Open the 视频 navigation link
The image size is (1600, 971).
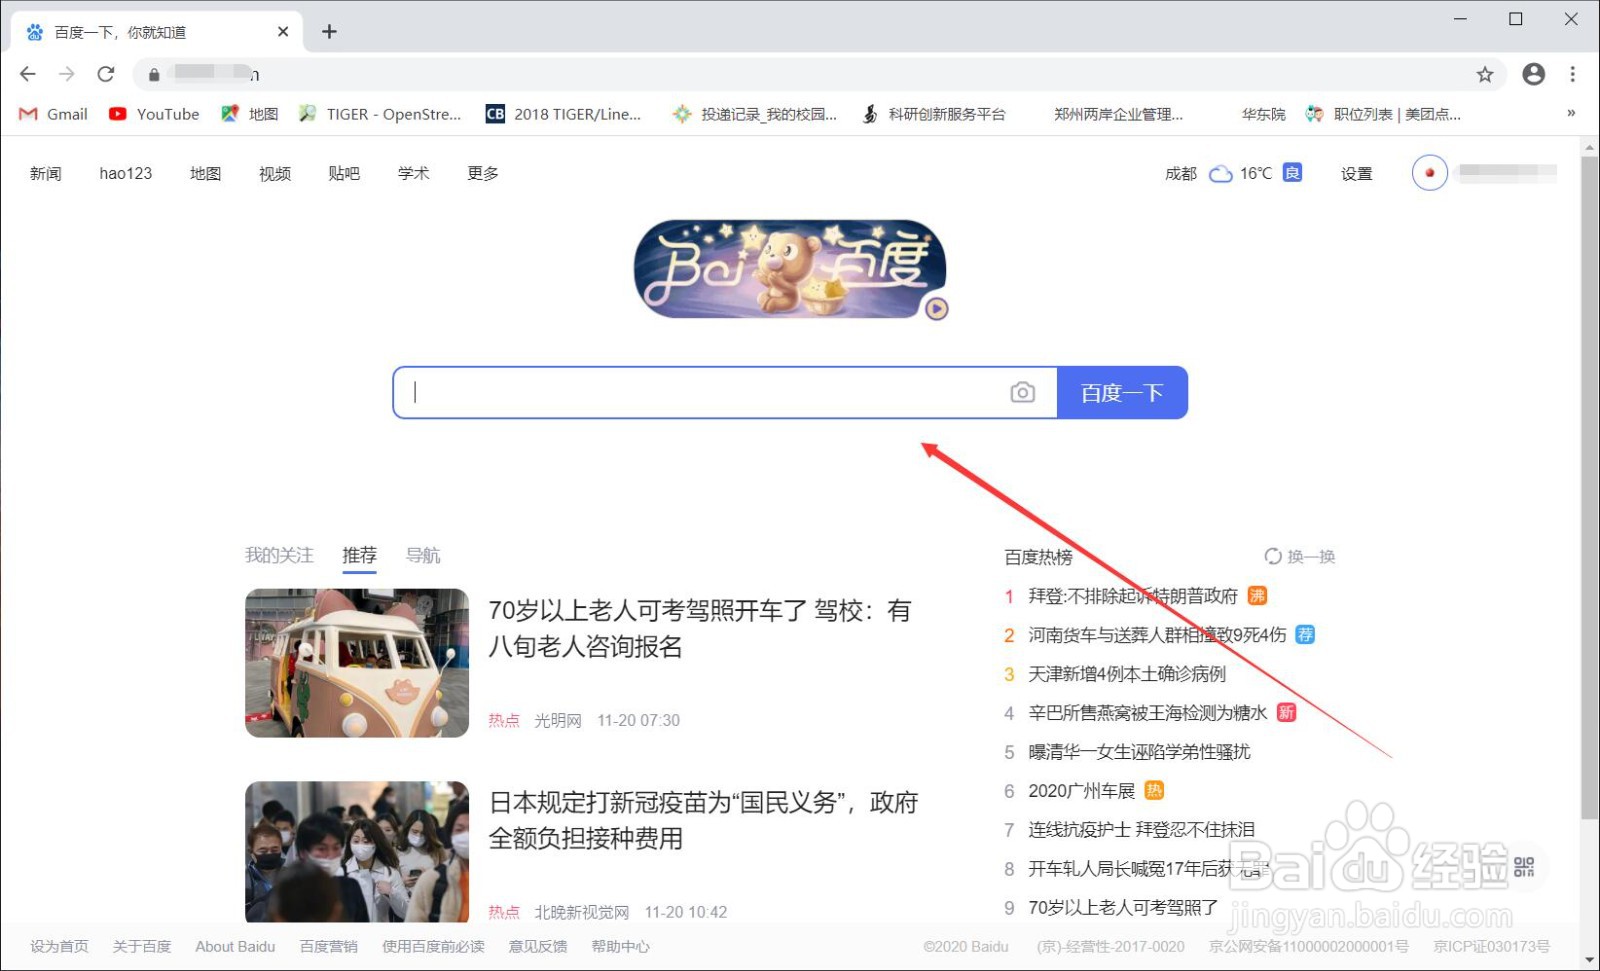coord(275,173)
